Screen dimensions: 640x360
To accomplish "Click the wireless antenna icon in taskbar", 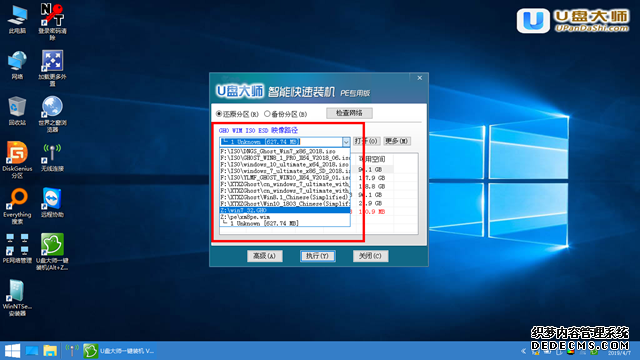I will (x=72, y=351).
